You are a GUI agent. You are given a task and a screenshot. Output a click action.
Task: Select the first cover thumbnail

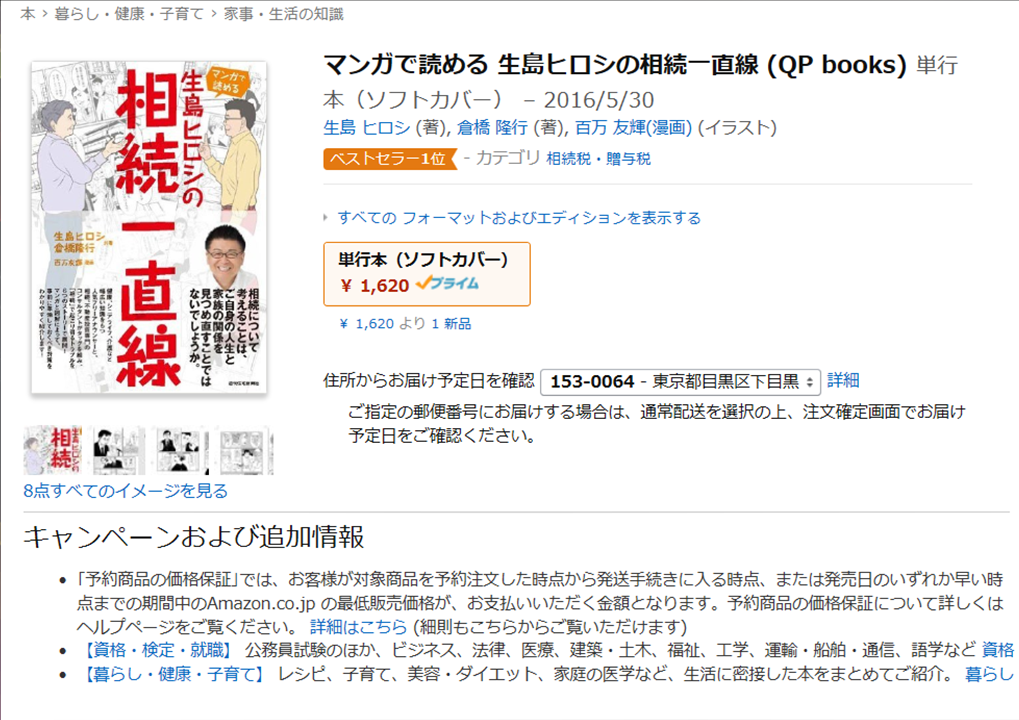click(53, 450)
